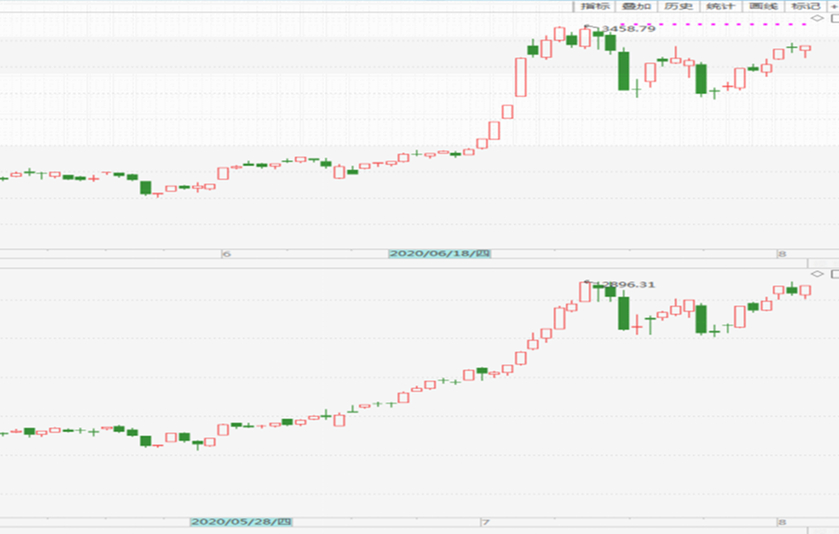Click the square icon in the upper chart

(x=833, y=18)
